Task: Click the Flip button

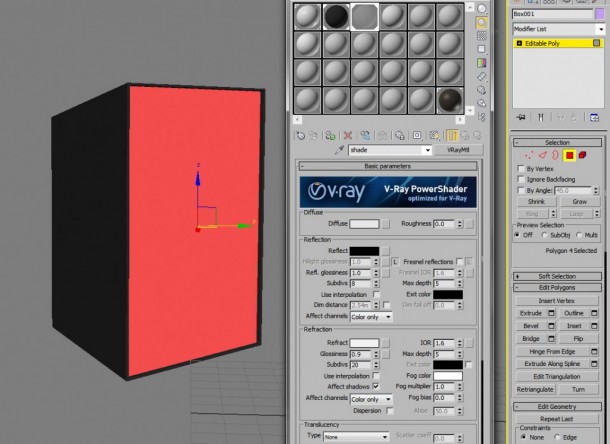Action: 578,339
